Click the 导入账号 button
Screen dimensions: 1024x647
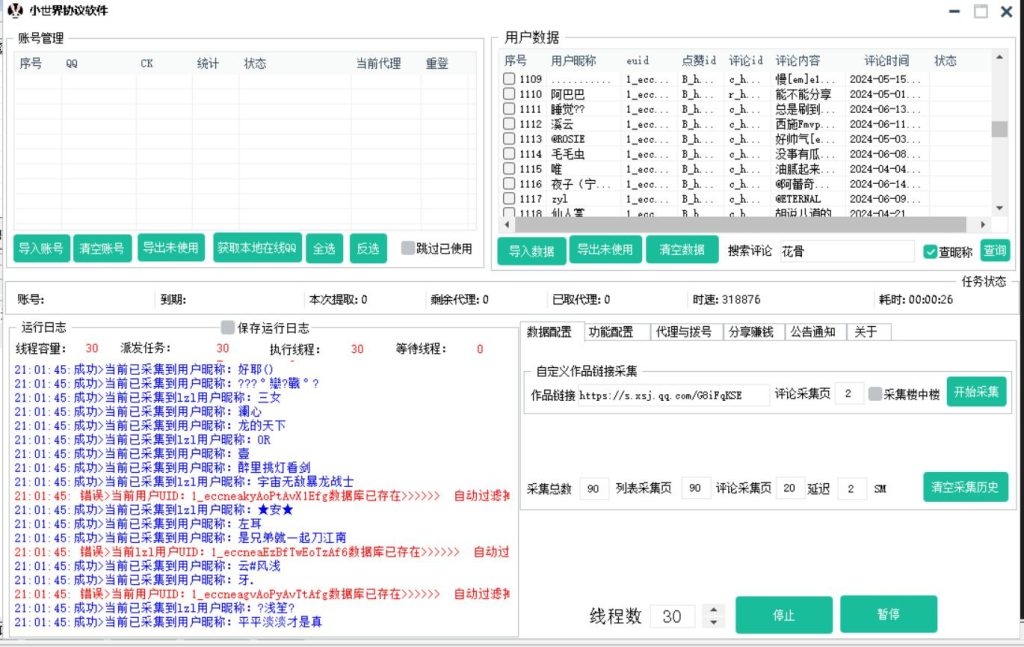click(40, 249)
